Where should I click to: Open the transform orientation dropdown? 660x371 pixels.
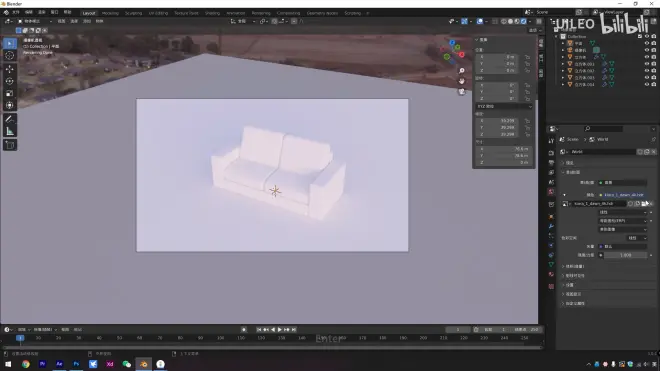(243, 21)
